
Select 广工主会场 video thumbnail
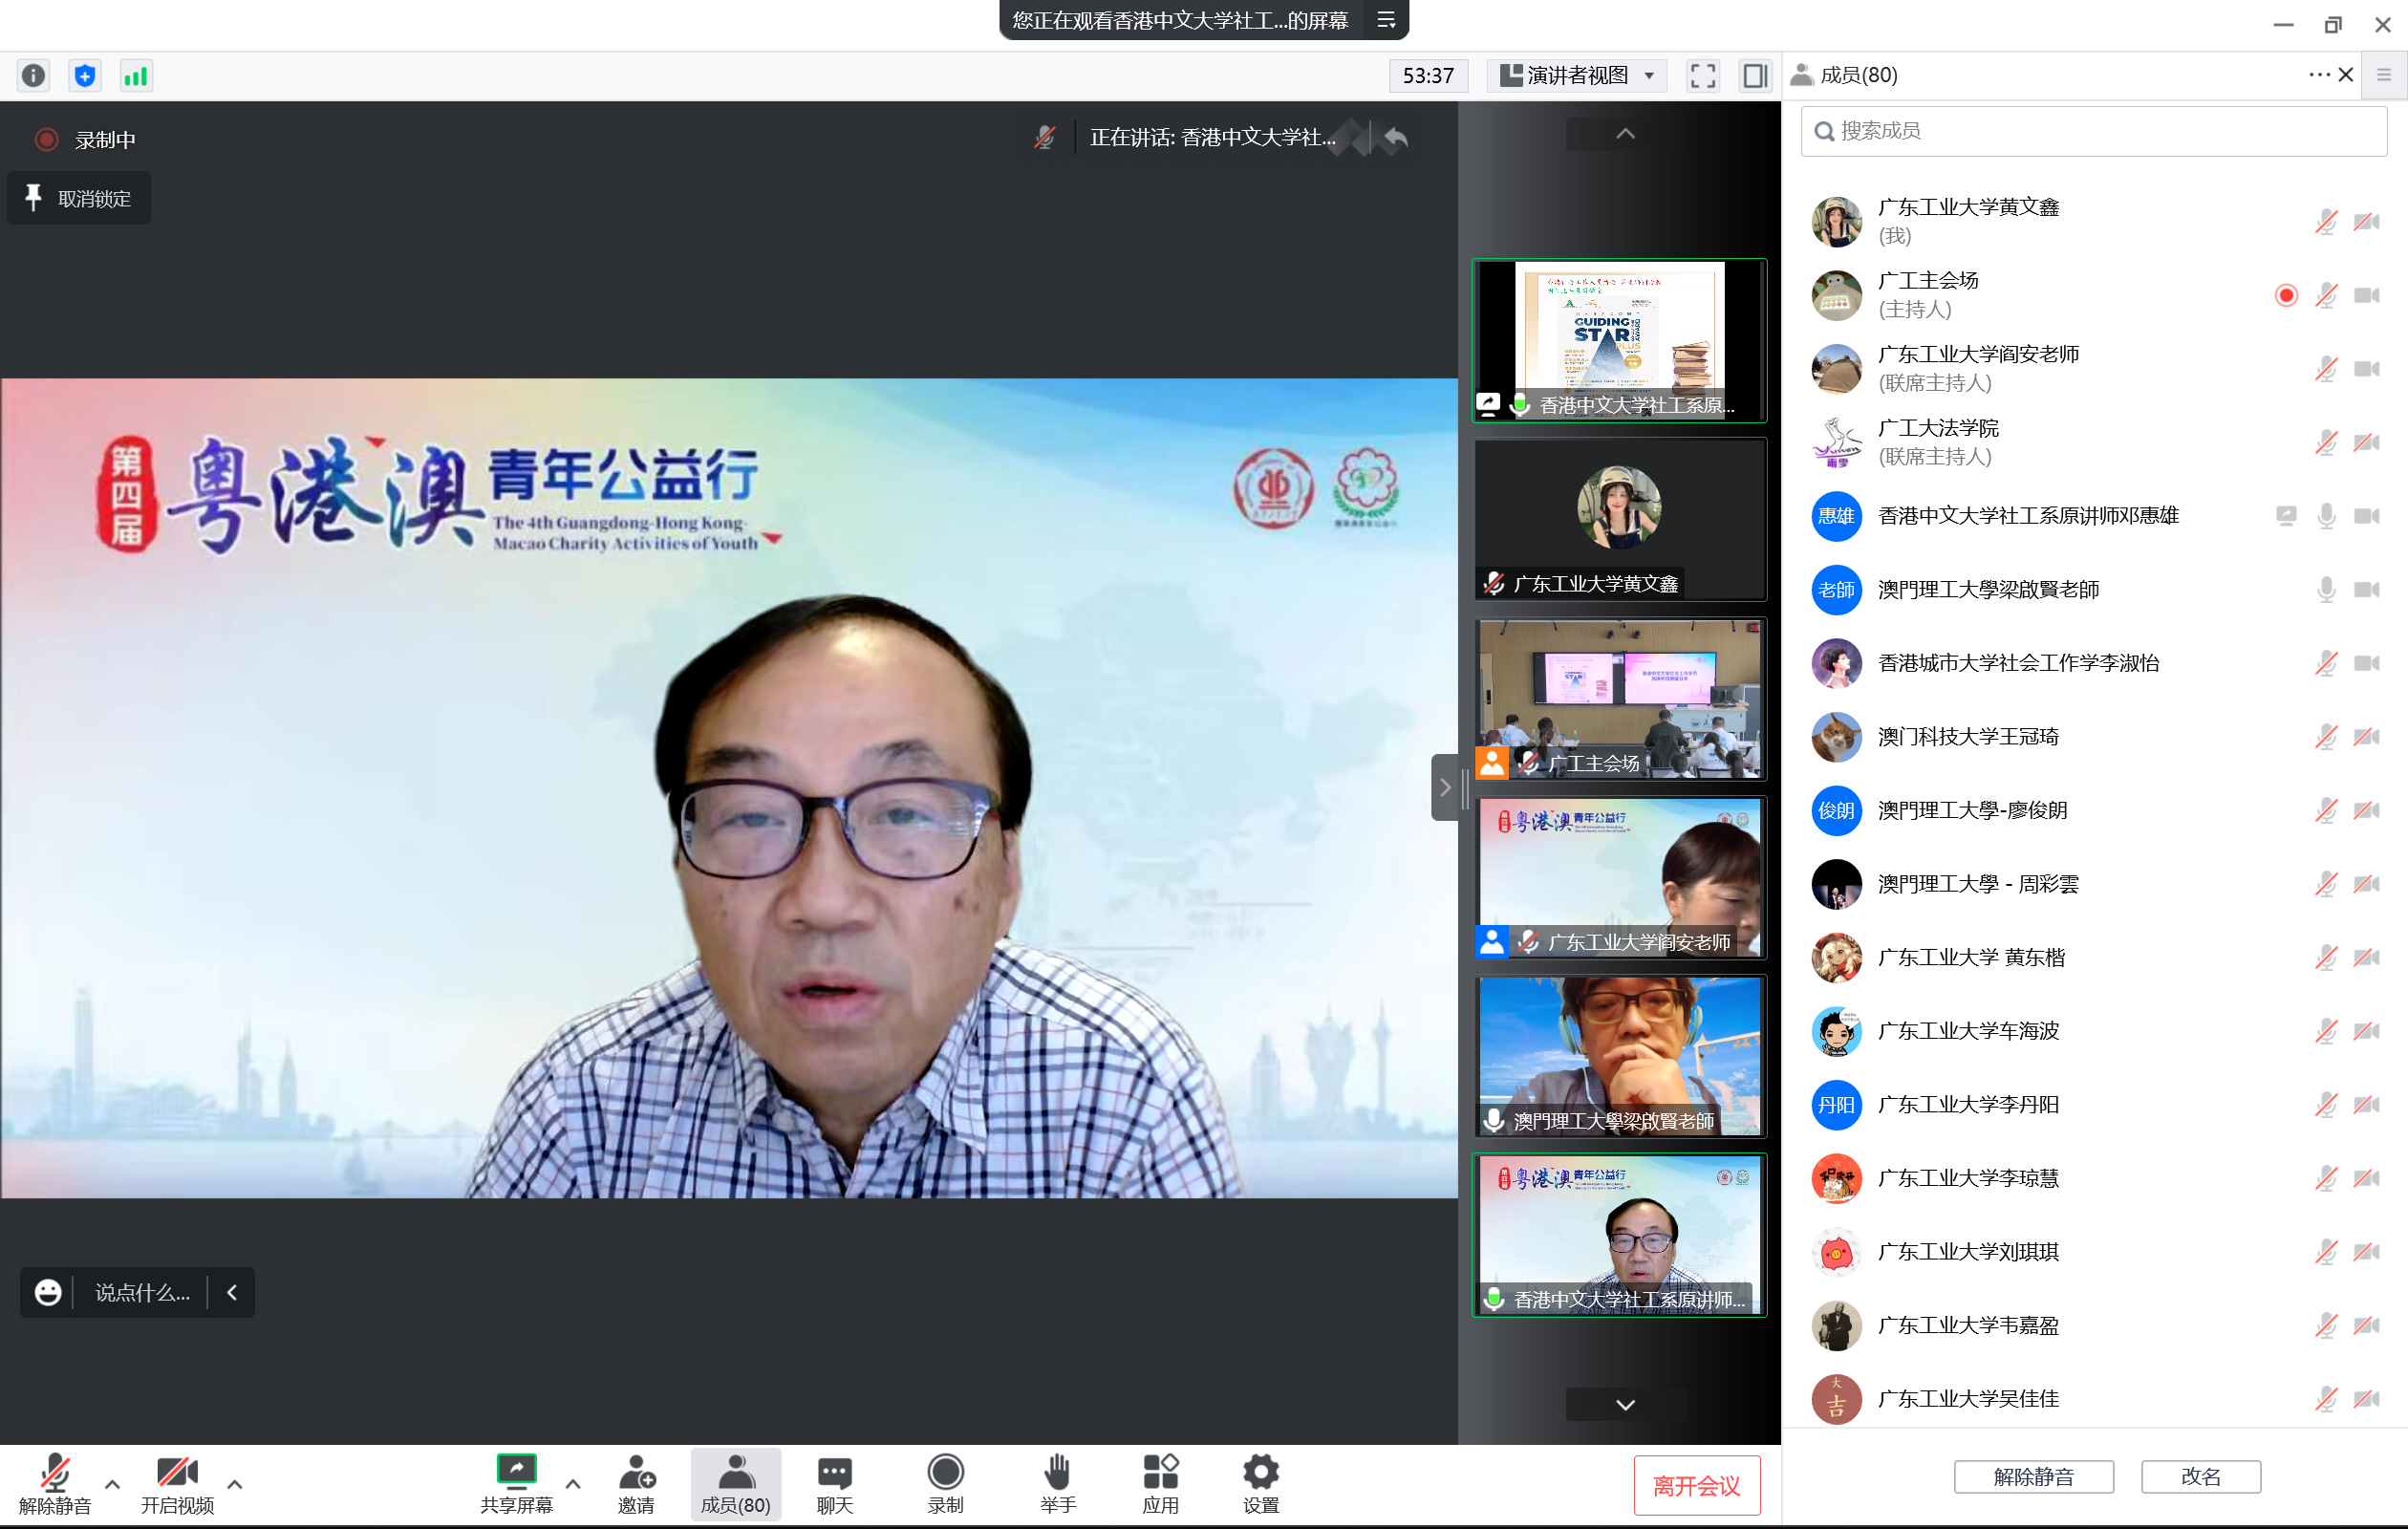coord(1619,698)
